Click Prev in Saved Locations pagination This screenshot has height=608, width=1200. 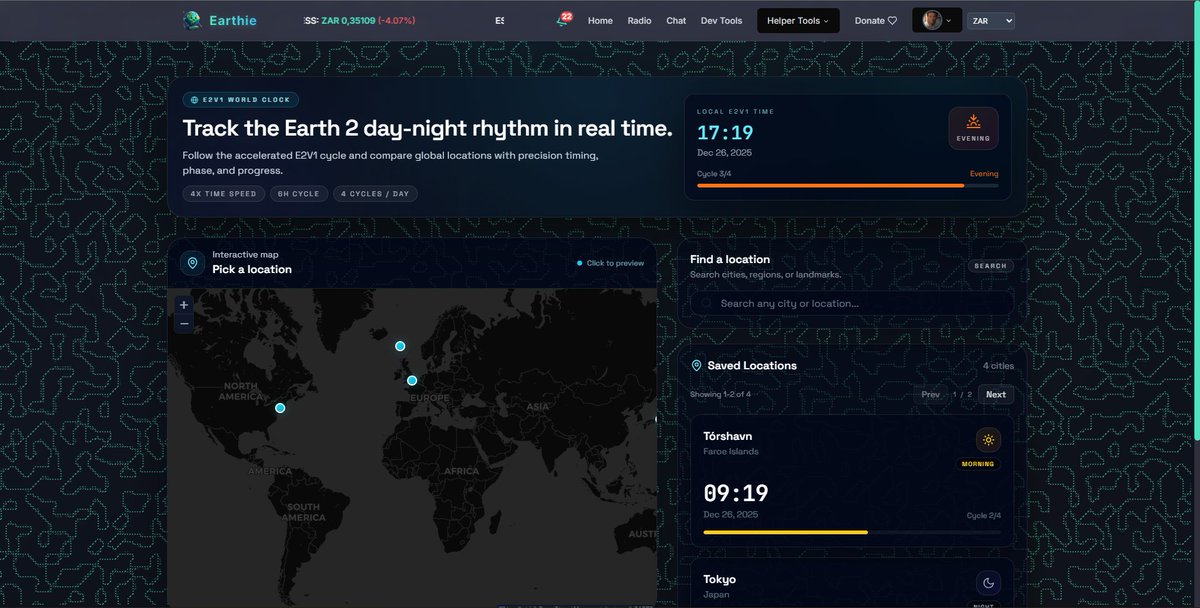click(930, 394)
